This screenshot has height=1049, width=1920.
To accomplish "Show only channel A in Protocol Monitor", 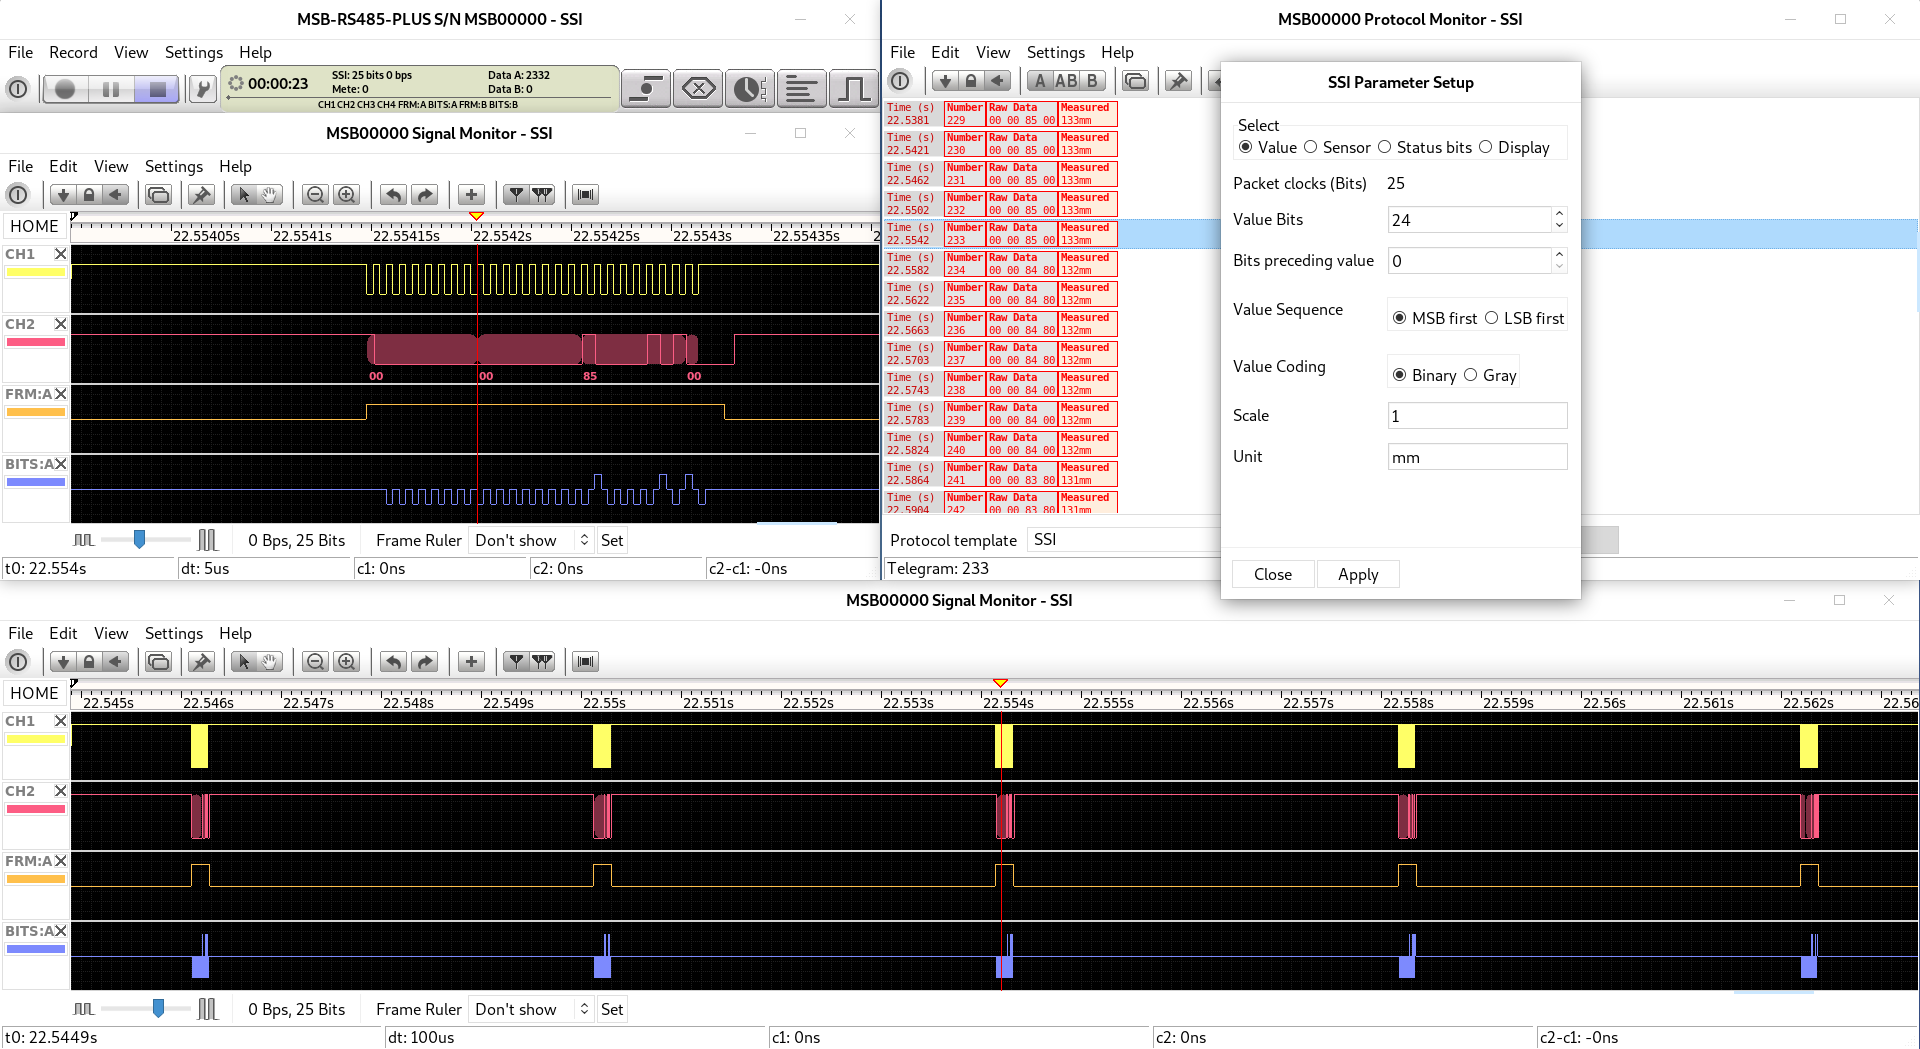I will [1040, 81].
